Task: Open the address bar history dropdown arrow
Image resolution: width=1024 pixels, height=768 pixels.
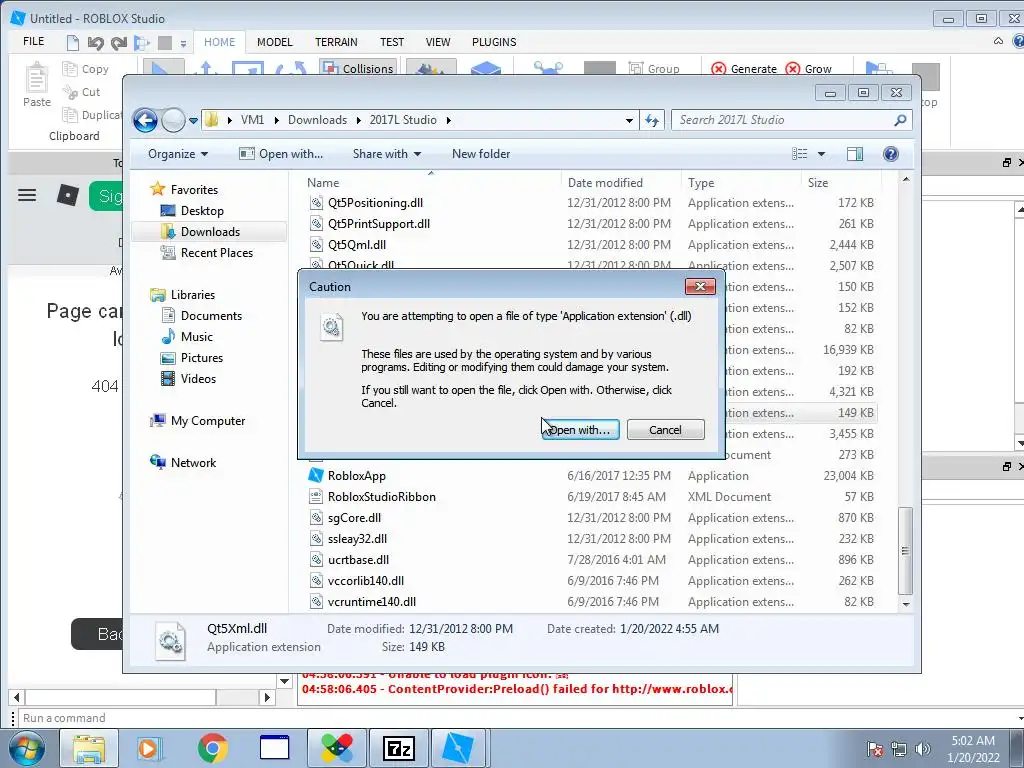Action: [629, 120]
